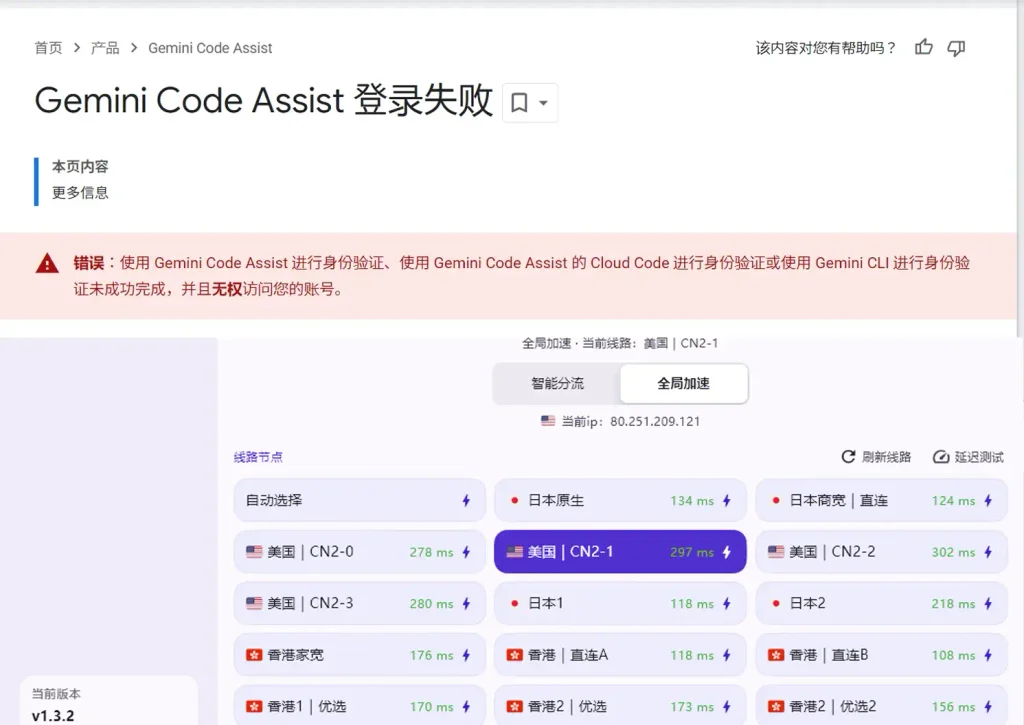Click the lightning icon on 香港家宽
Viewport: 1024px width, 725px height.
click(x=466, y=655)
